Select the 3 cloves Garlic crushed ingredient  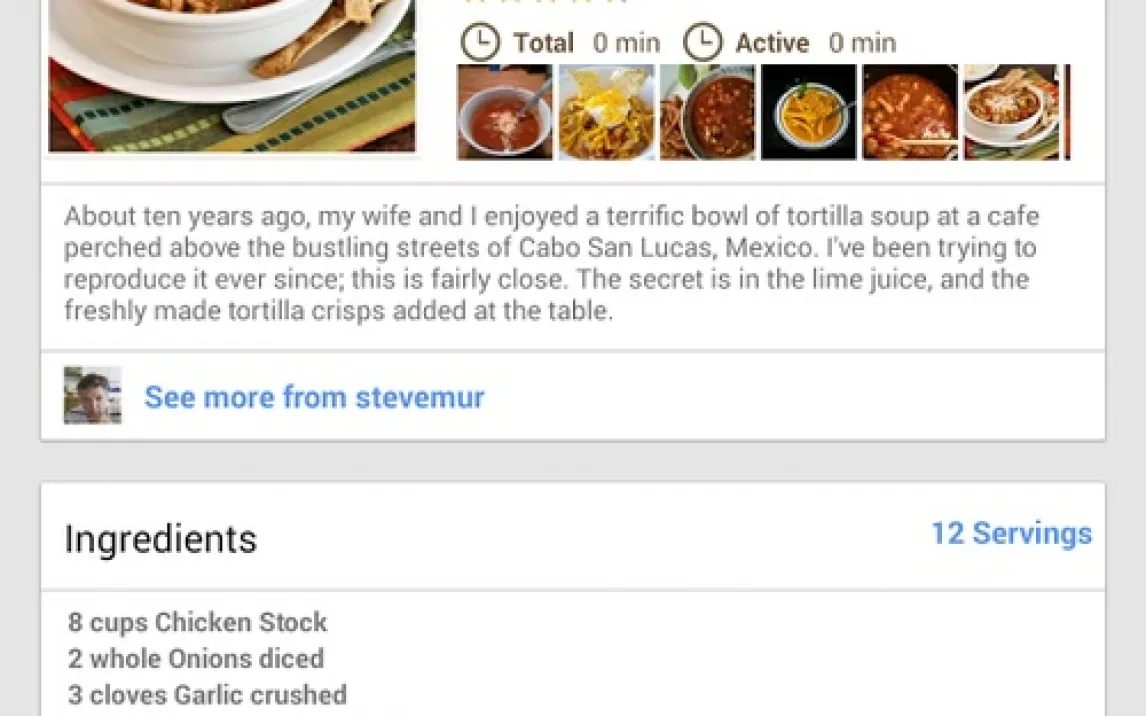pyautogui.click(x=207, y=695)
